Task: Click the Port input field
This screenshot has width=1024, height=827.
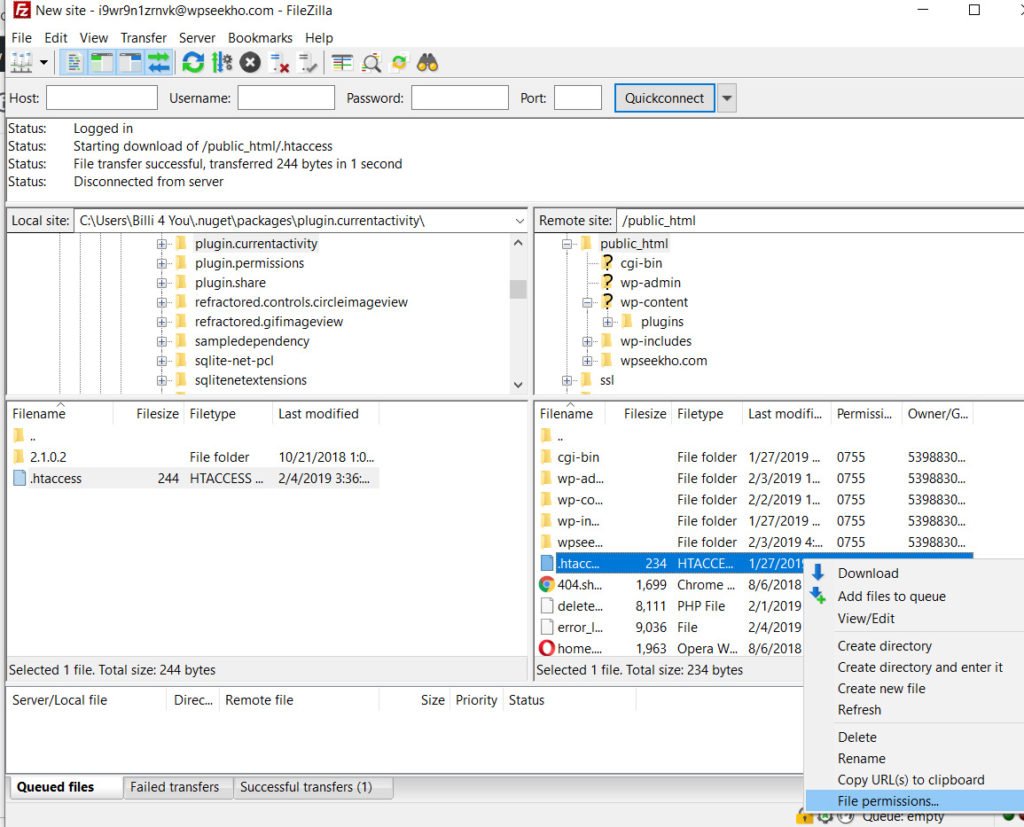Action: click(x=578, y=98)
